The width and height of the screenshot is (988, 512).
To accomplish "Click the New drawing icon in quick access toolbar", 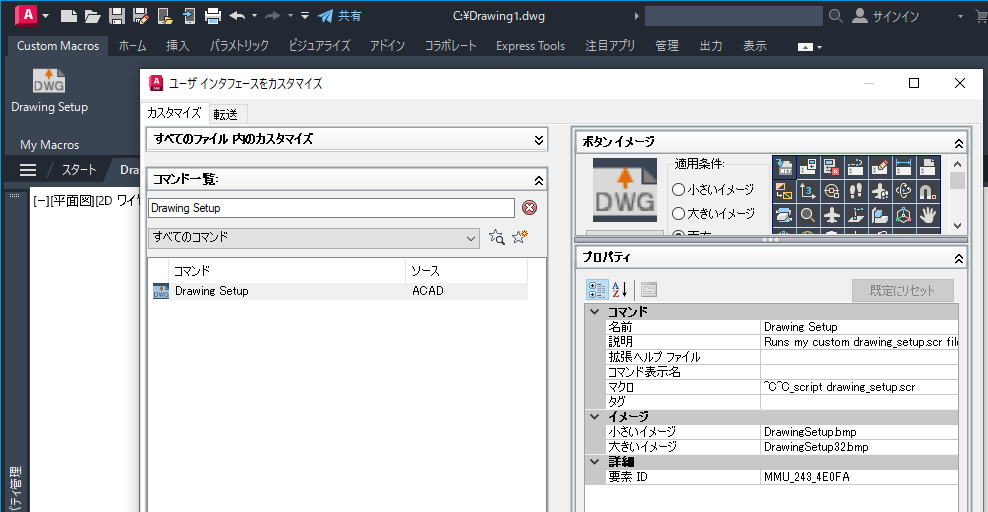I will (x=69, y=16).
